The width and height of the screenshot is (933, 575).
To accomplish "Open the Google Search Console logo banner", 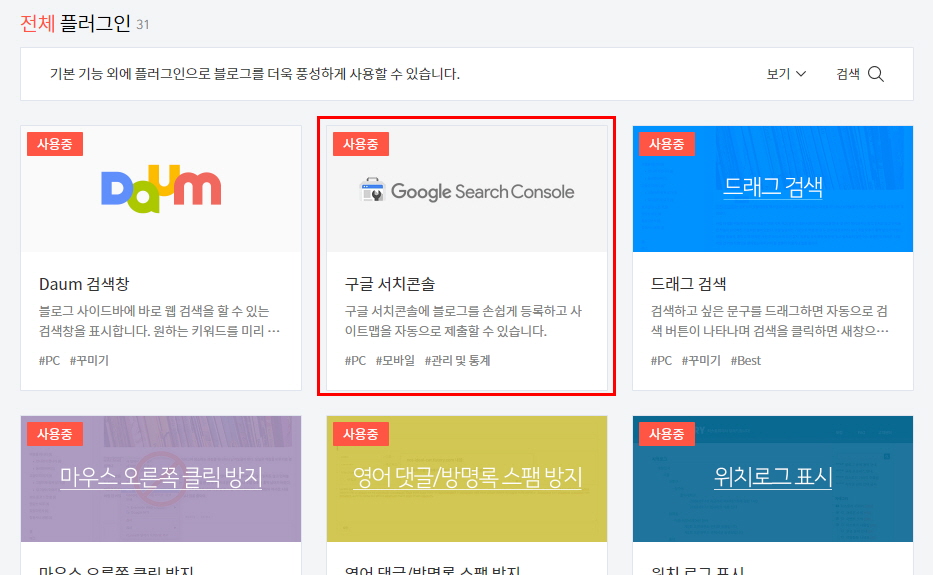I will tap(467, 189).
